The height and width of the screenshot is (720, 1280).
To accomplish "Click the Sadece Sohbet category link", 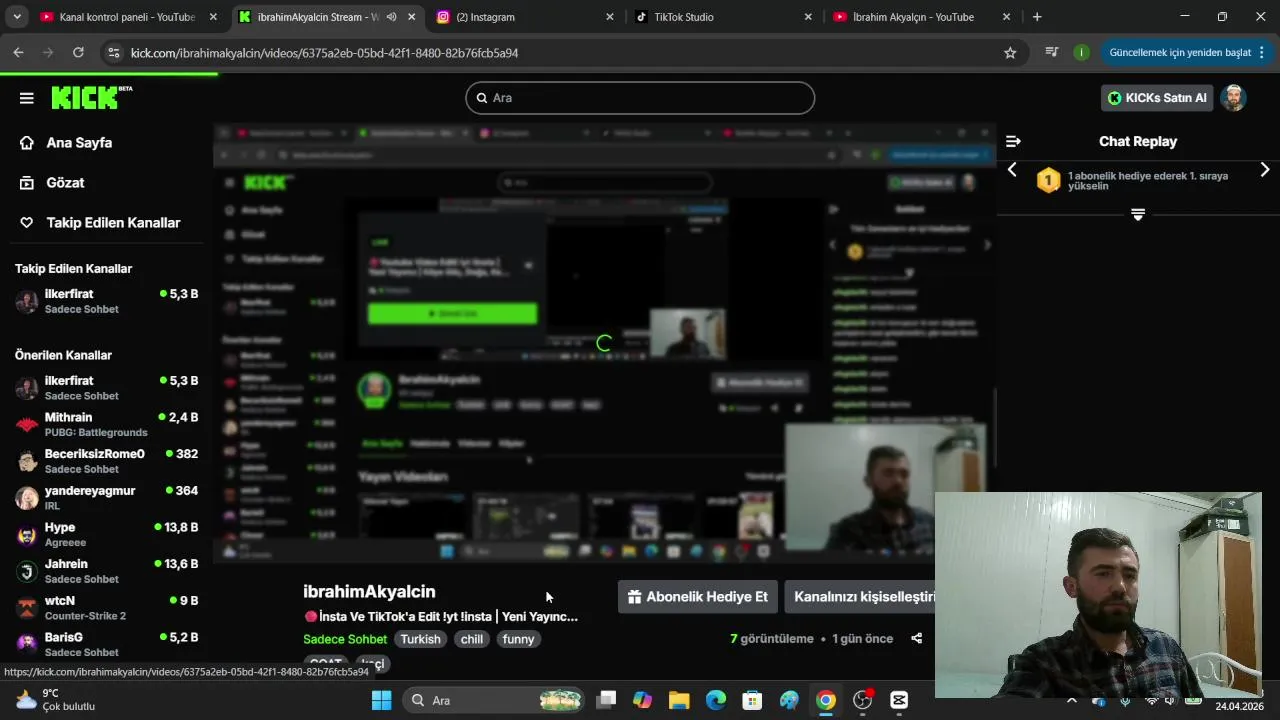I will tap(345, 639).
